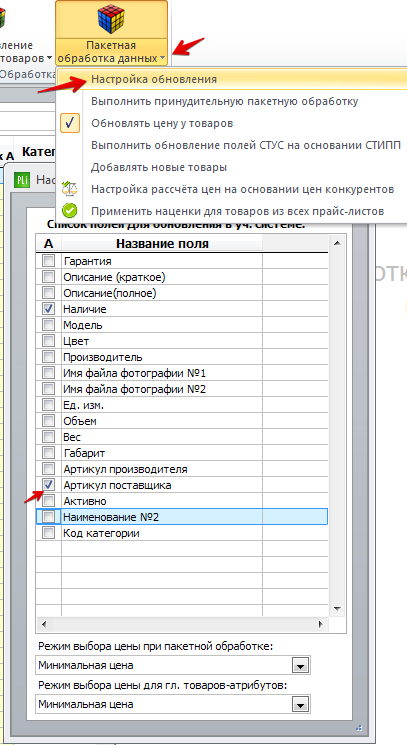Open the пакетной обработке price mode dropdown

coord(300,666)
